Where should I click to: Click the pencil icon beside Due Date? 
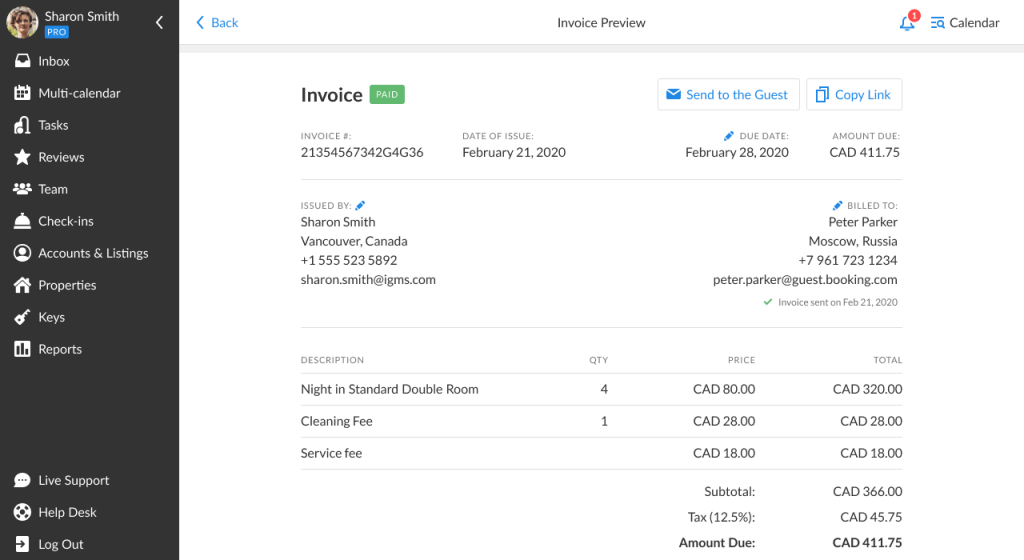tap(729, 136)
